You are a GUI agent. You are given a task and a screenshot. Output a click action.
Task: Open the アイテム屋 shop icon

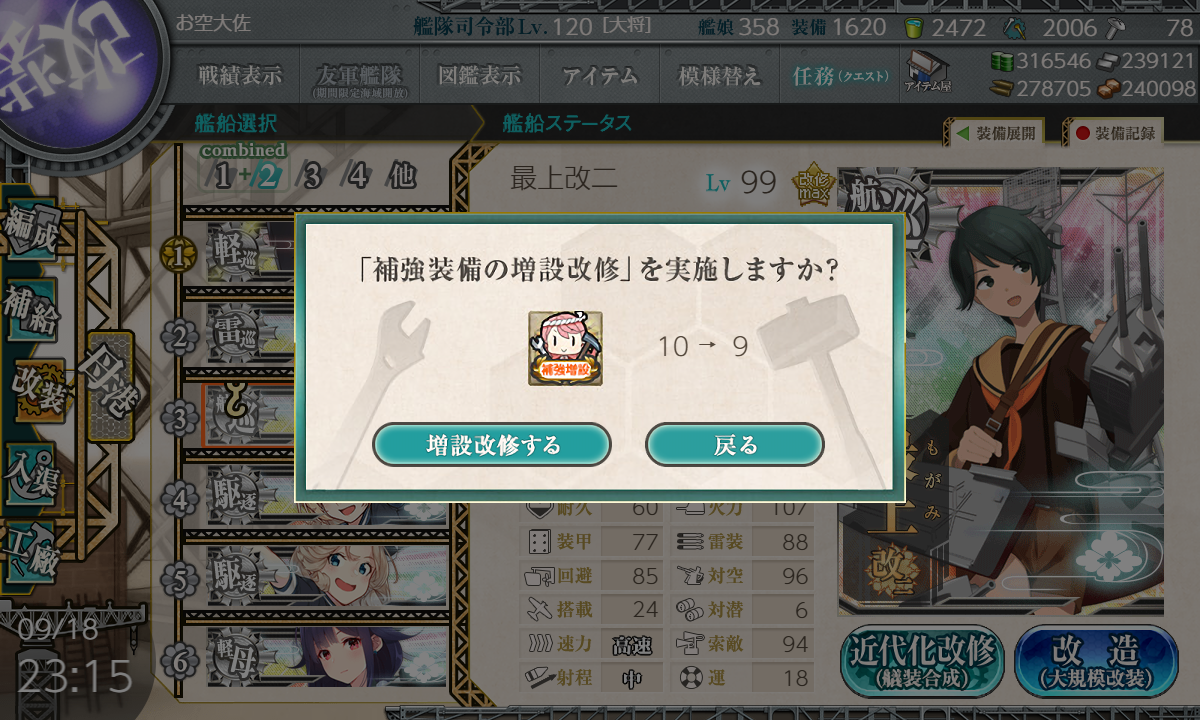(928, 73)
